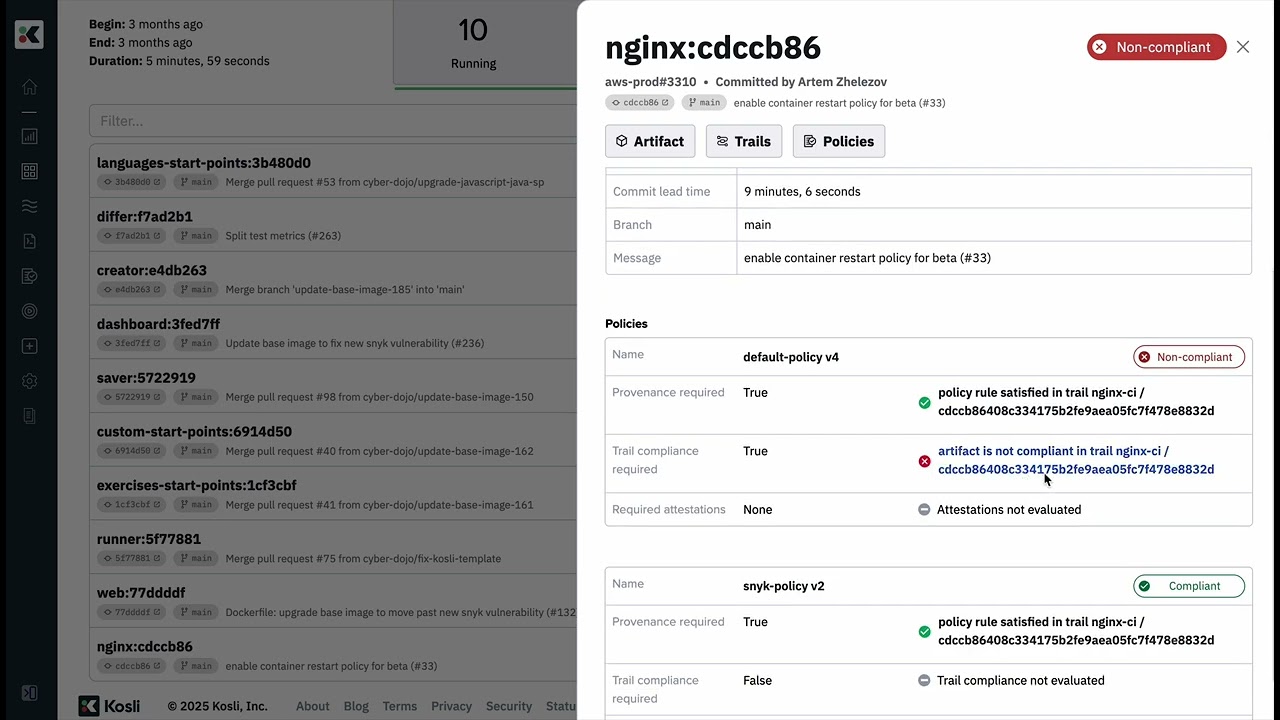
Task: Open the circular target icon in the sidebar
Action: click(x=29, y=311)
